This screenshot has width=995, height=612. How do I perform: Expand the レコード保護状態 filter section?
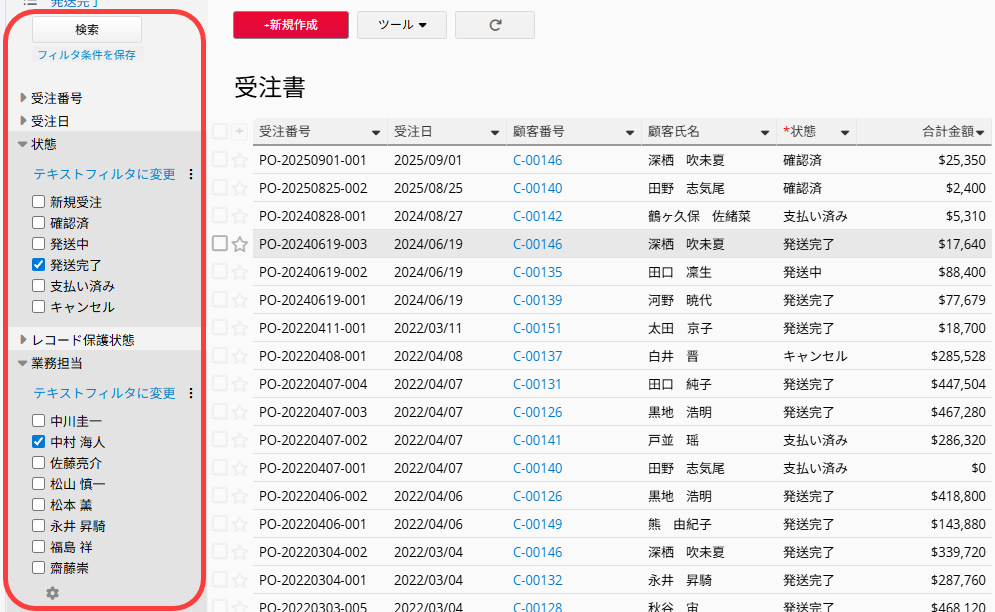coord(24,340)
